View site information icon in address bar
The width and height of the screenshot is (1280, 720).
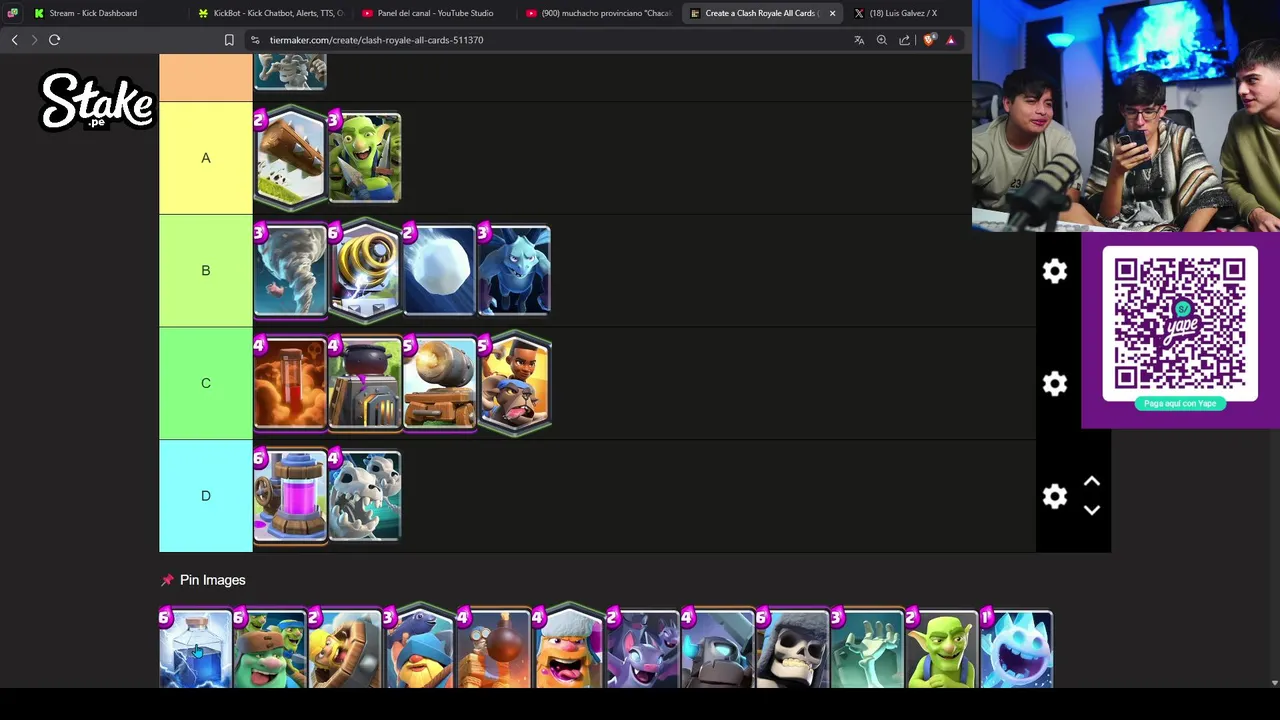255,40
